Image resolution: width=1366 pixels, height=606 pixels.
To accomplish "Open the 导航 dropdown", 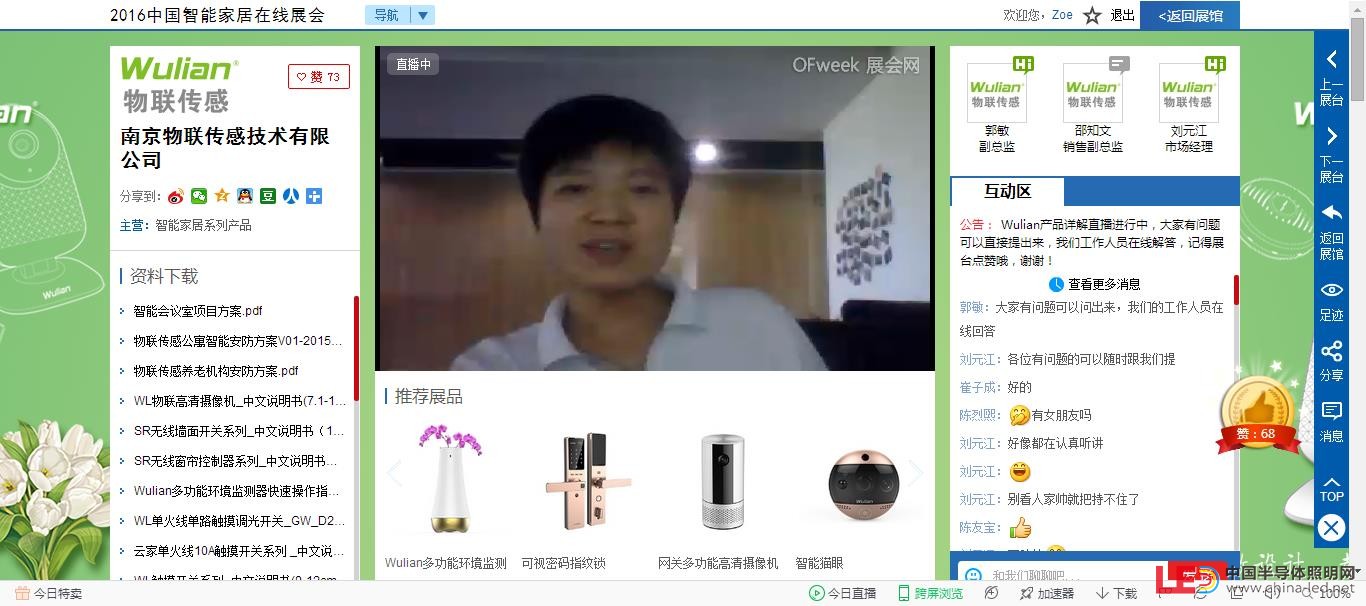I will click(400, 15).
